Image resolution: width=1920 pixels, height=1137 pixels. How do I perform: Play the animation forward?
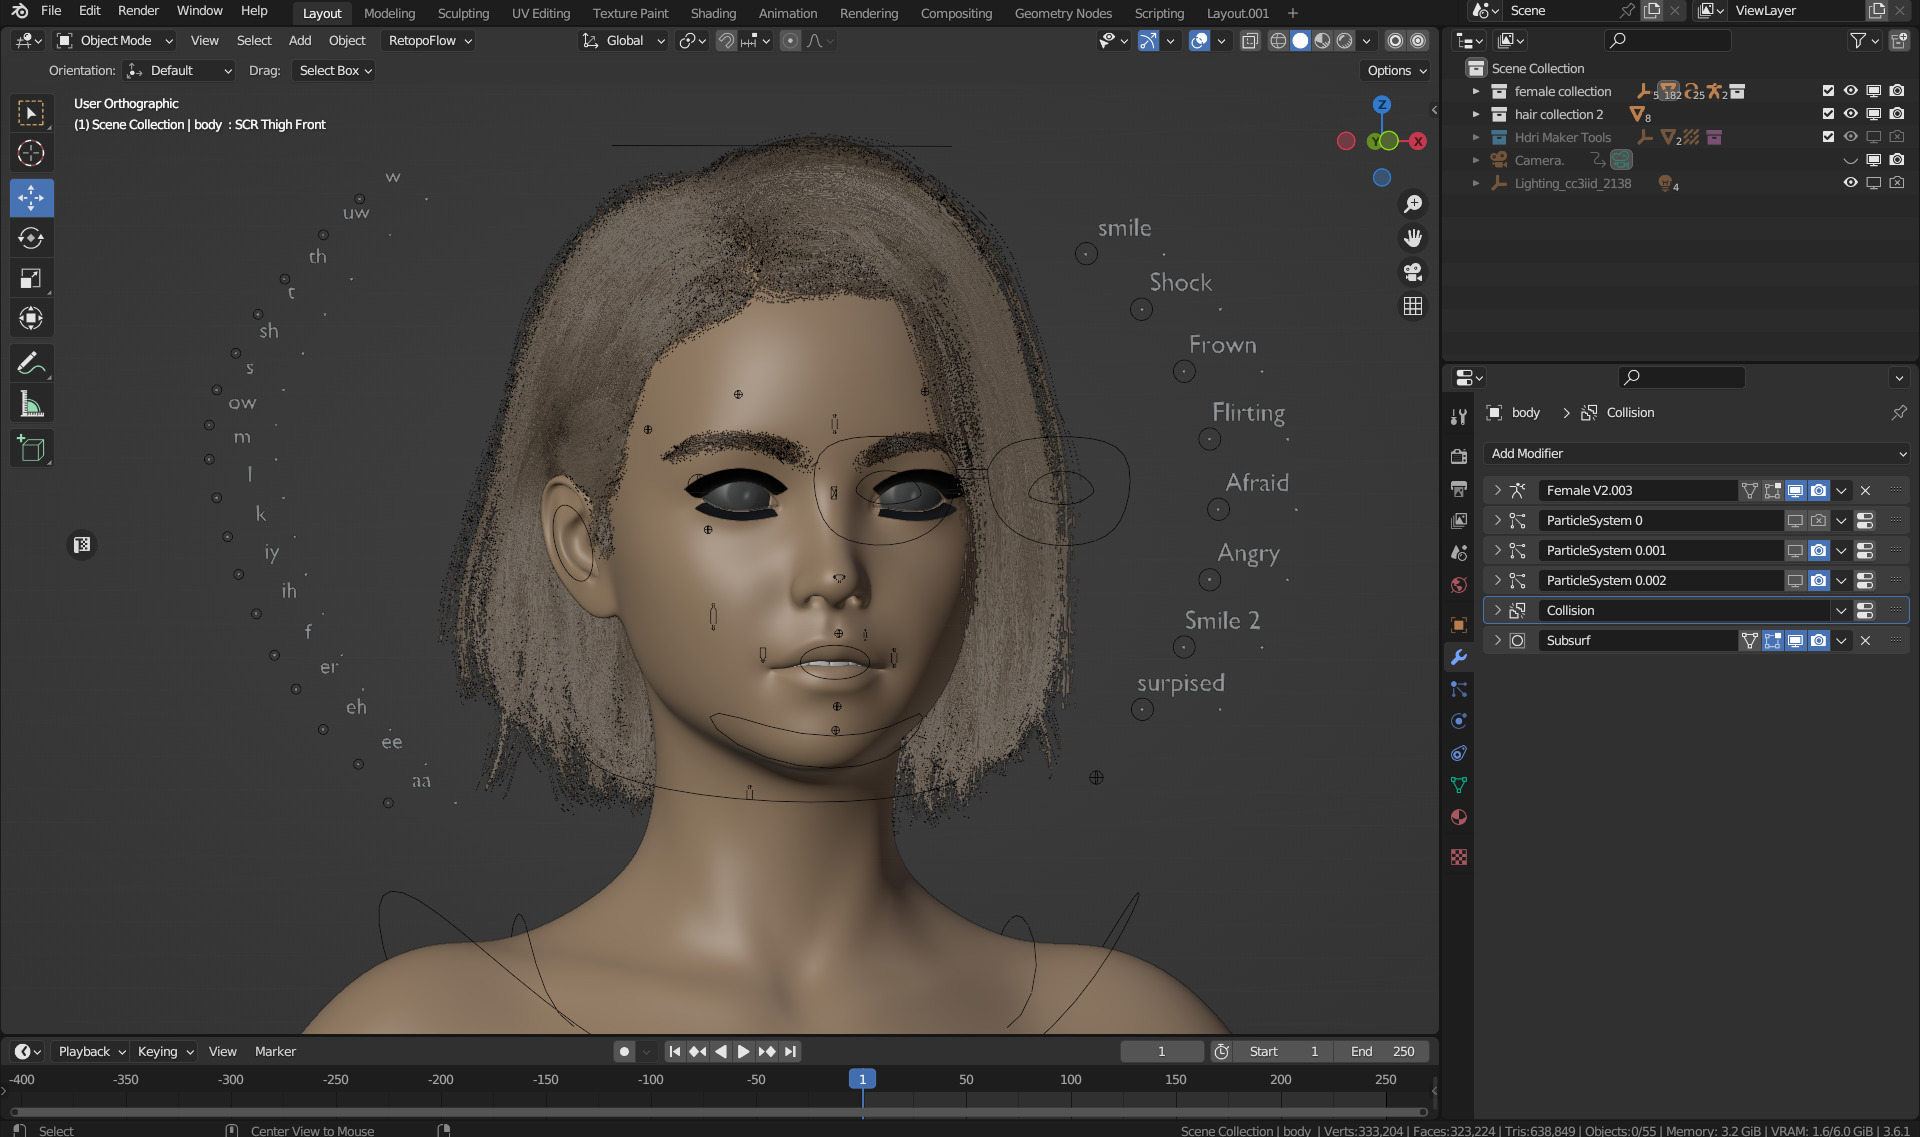(x=743, y=1052)
